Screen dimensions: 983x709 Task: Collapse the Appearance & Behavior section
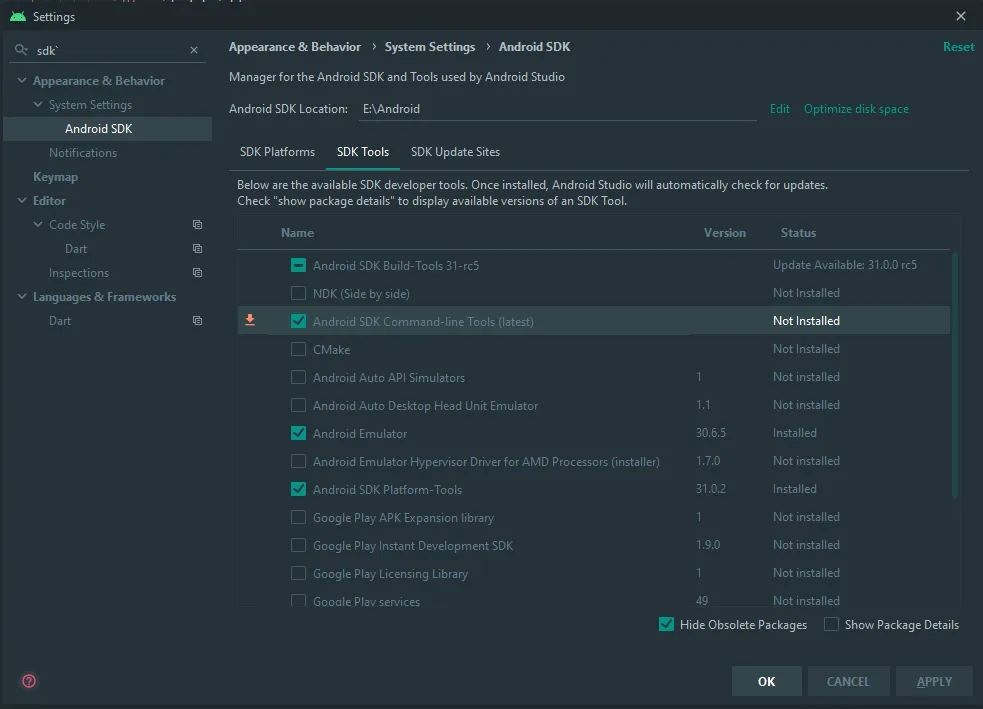(22, 81)
